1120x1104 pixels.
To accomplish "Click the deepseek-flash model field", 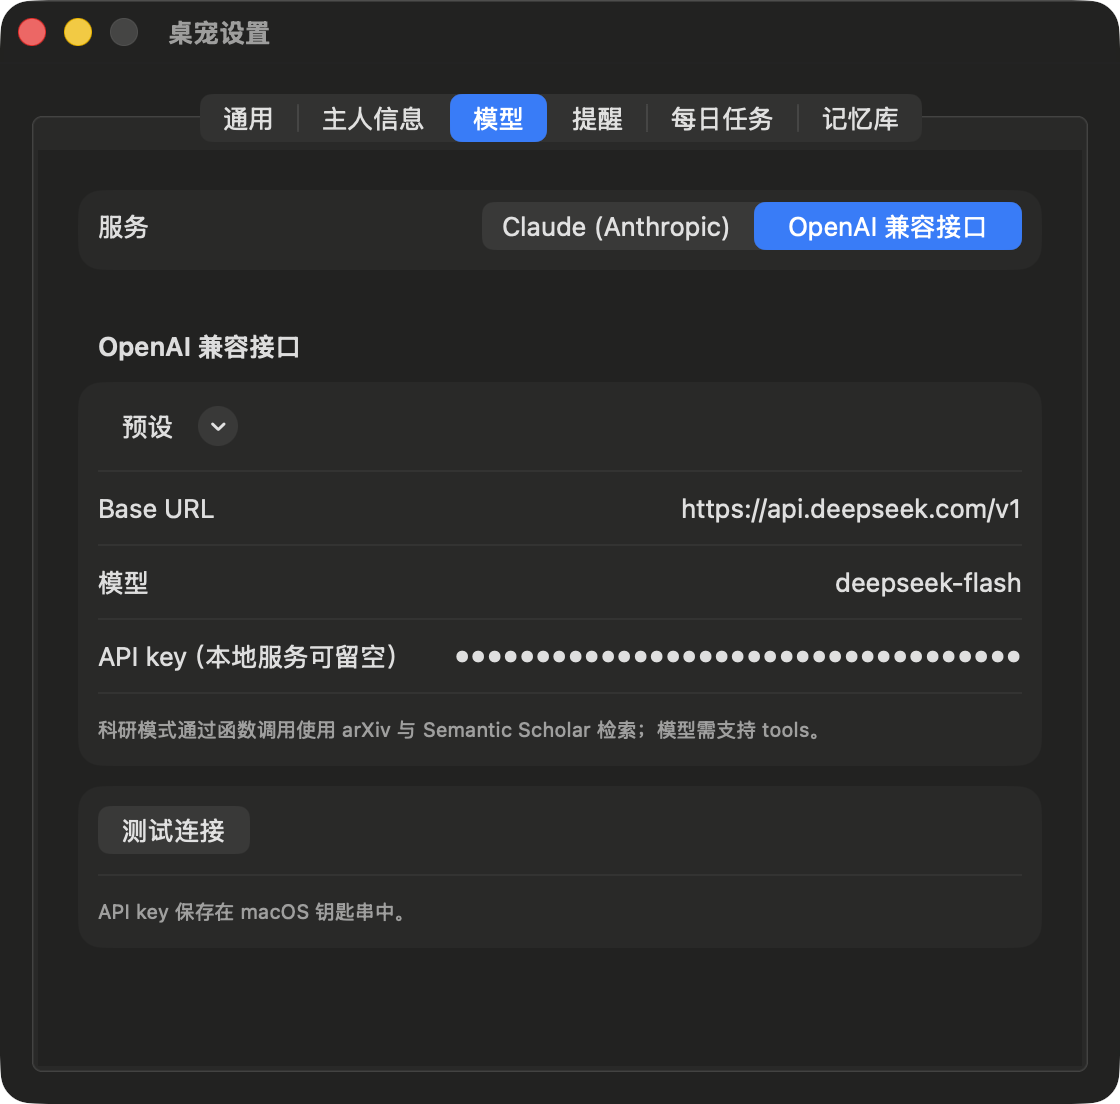I will 928,583.
